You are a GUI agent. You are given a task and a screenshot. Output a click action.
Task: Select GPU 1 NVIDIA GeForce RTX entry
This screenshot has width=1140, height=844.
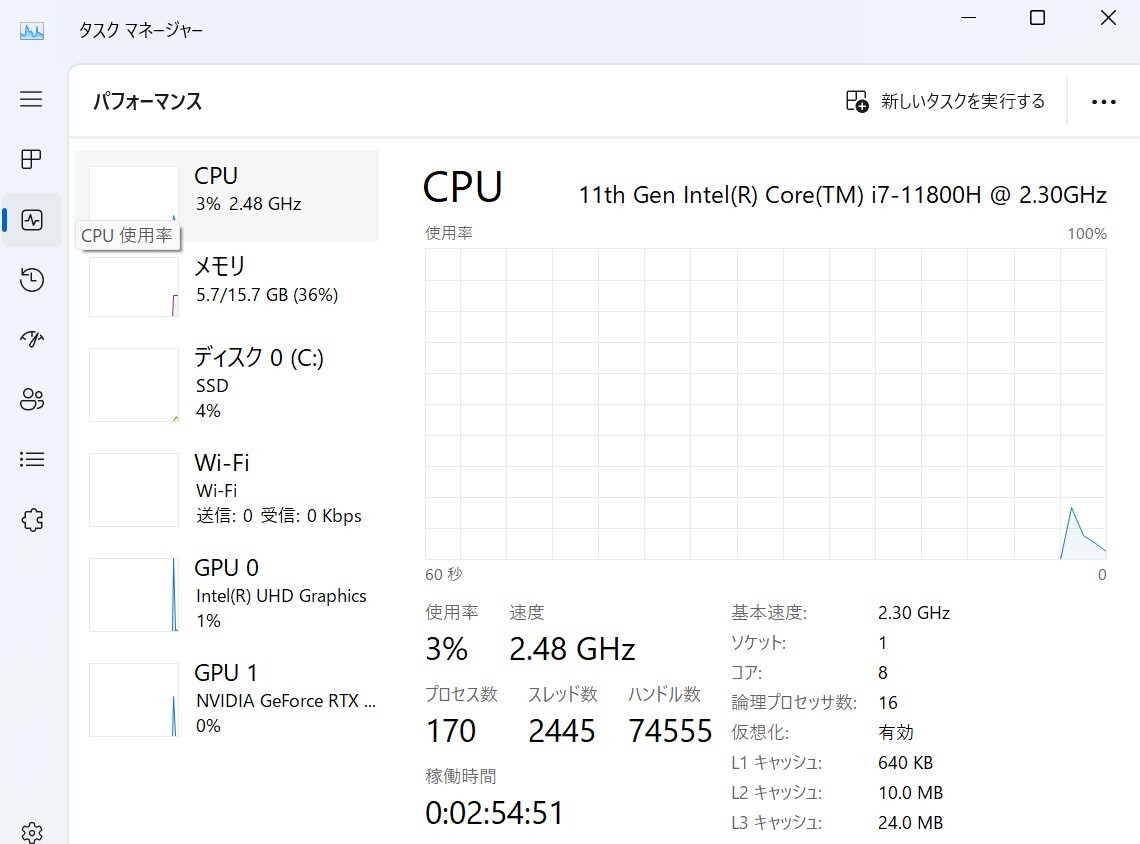pos(227,699)
